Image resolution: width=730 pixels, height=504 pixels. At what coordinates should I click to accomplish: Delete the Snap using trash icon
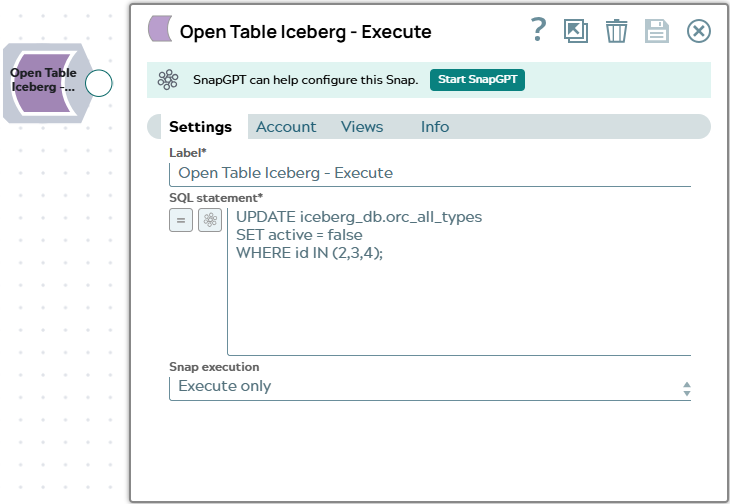(616, 31)
